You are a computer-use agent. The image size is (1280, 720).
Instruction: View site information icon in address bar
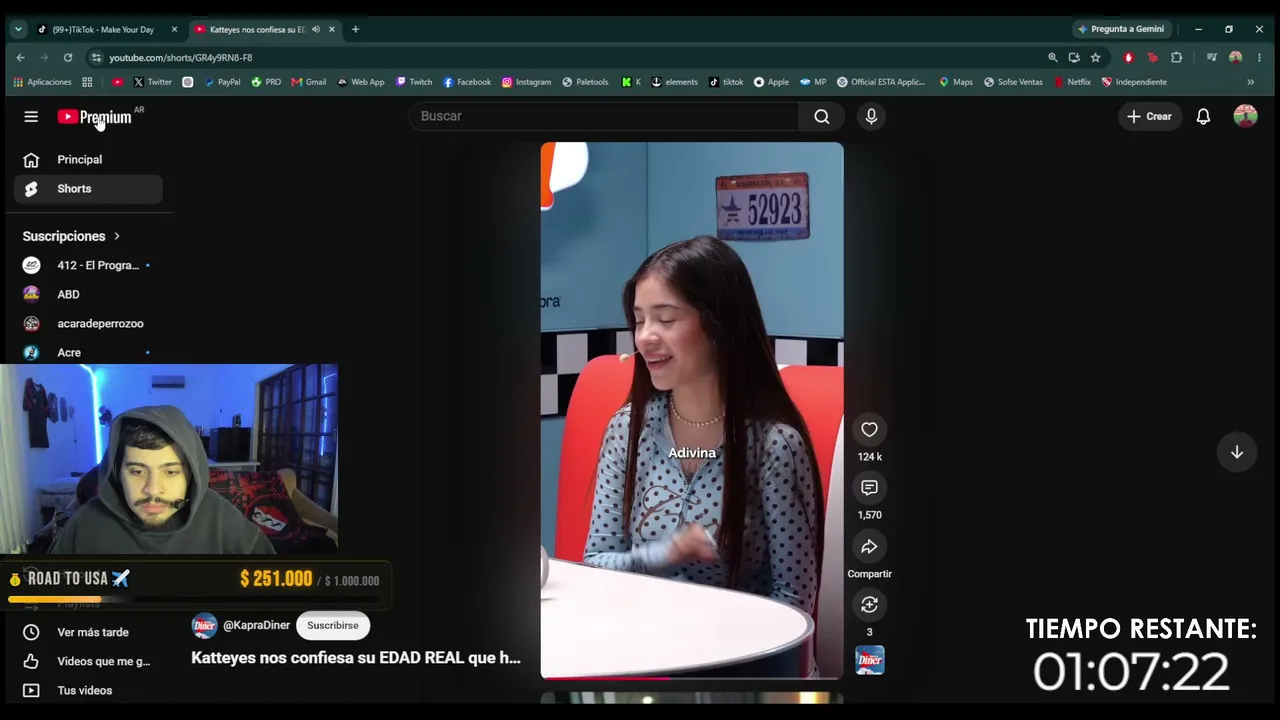click(96, 58)
